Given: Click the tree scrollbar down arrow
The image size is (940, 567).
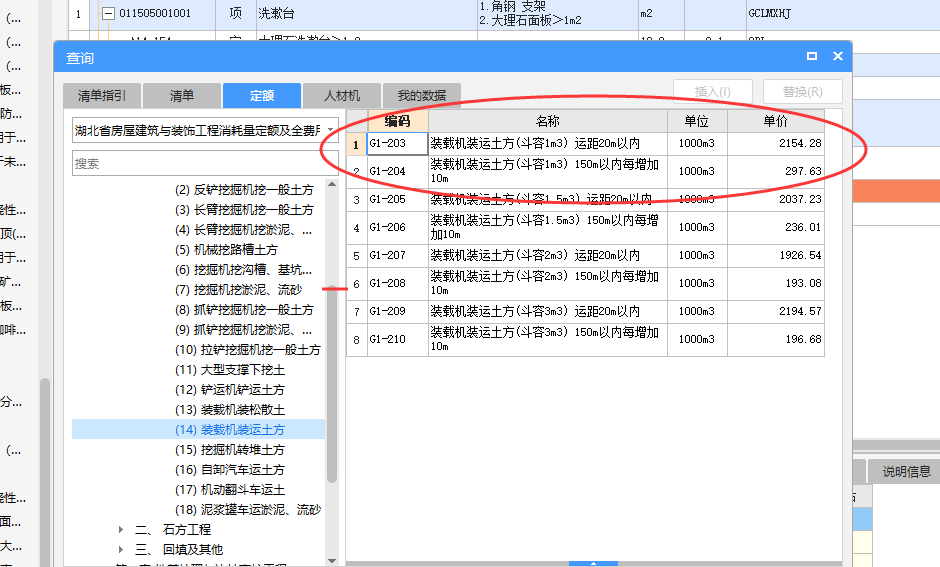Looking at the screenshot, I should coord(332,560).
